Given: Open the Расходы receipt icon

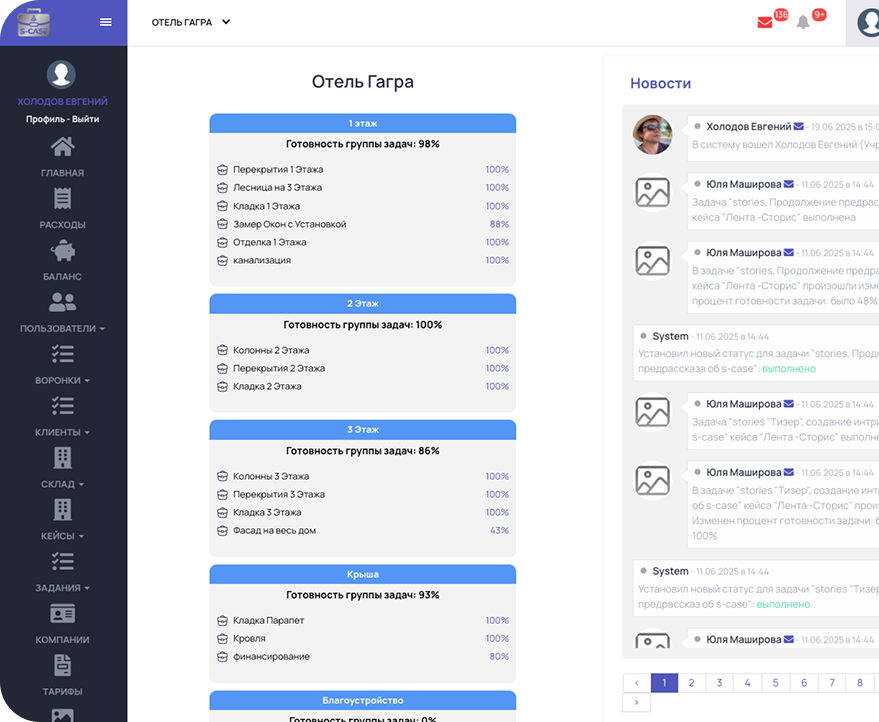Looking at the screenshot, I should [x=62, y=198].
